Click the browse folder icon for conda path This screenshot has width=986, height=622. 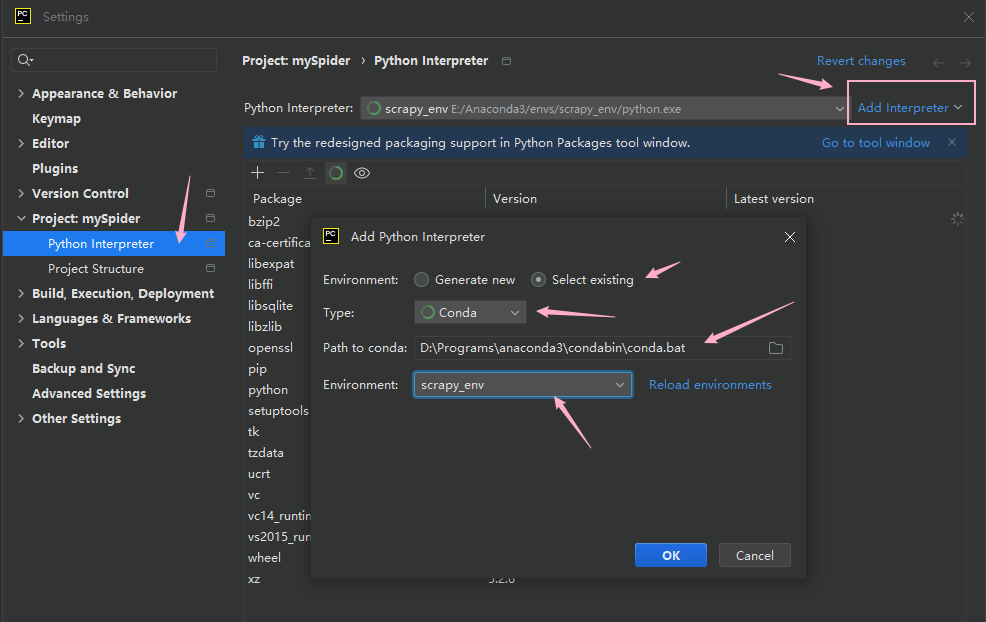(775, 348)
